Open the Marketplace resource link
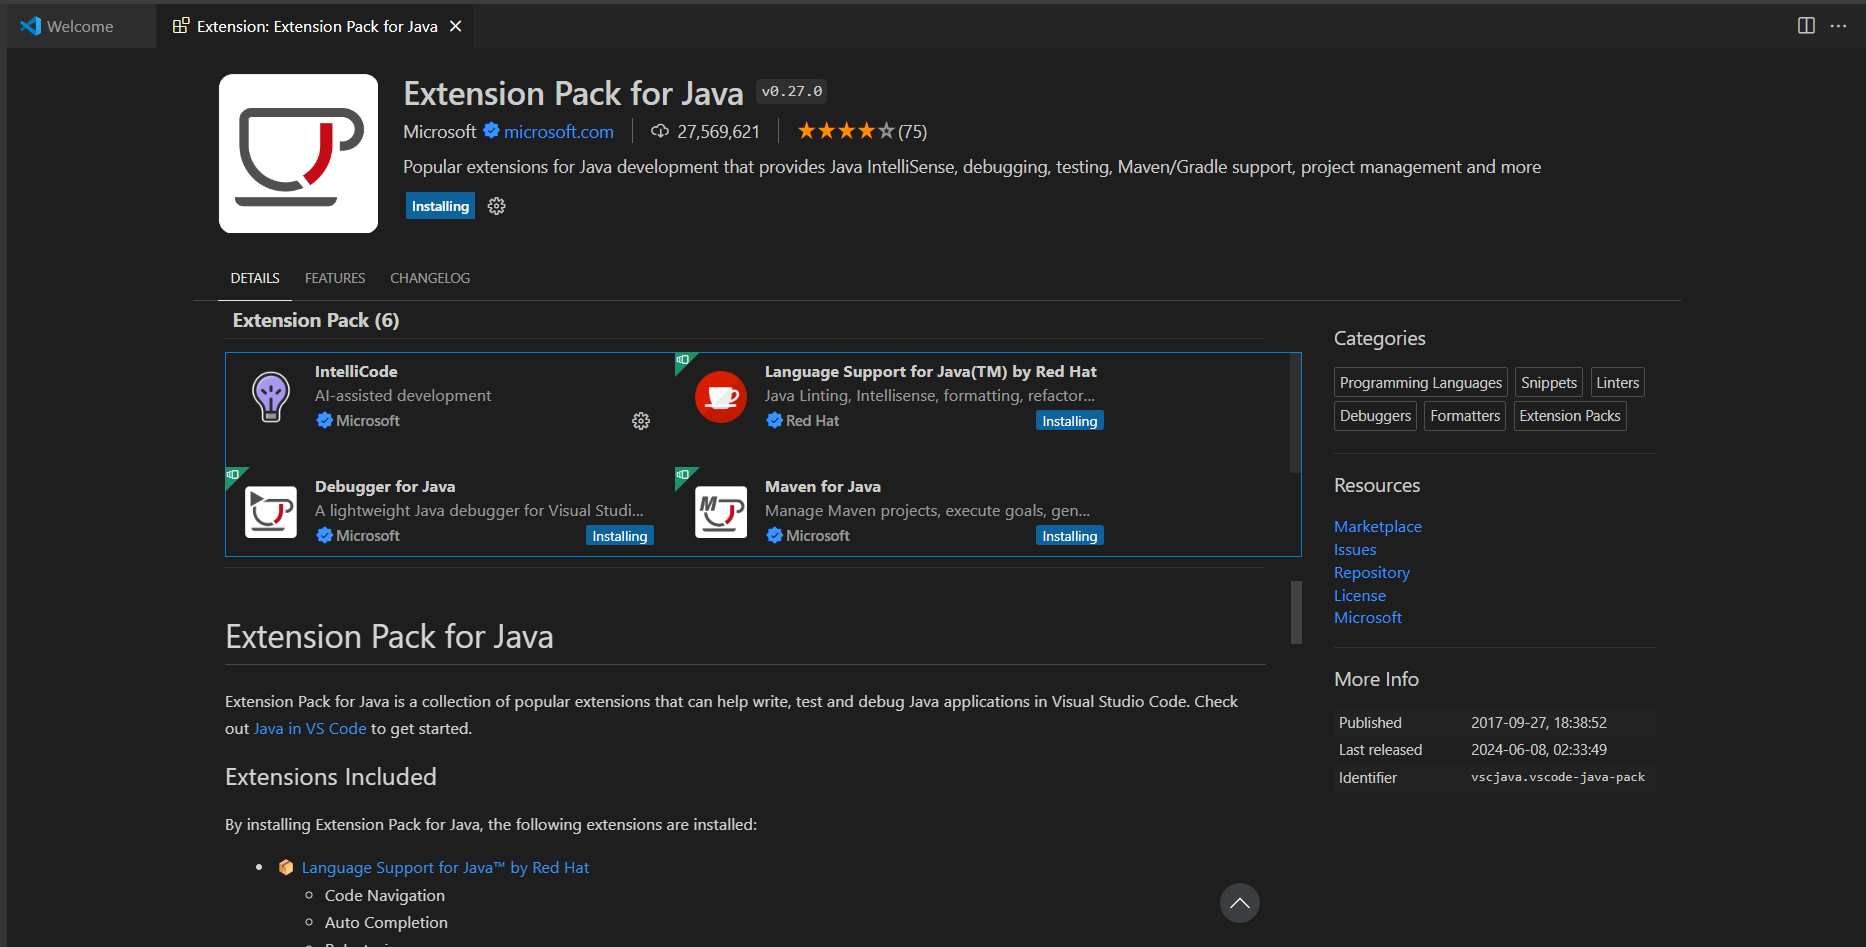The width and height of the screenshot is (1866, 947). pyautogui.click(x=1377, y=526)
